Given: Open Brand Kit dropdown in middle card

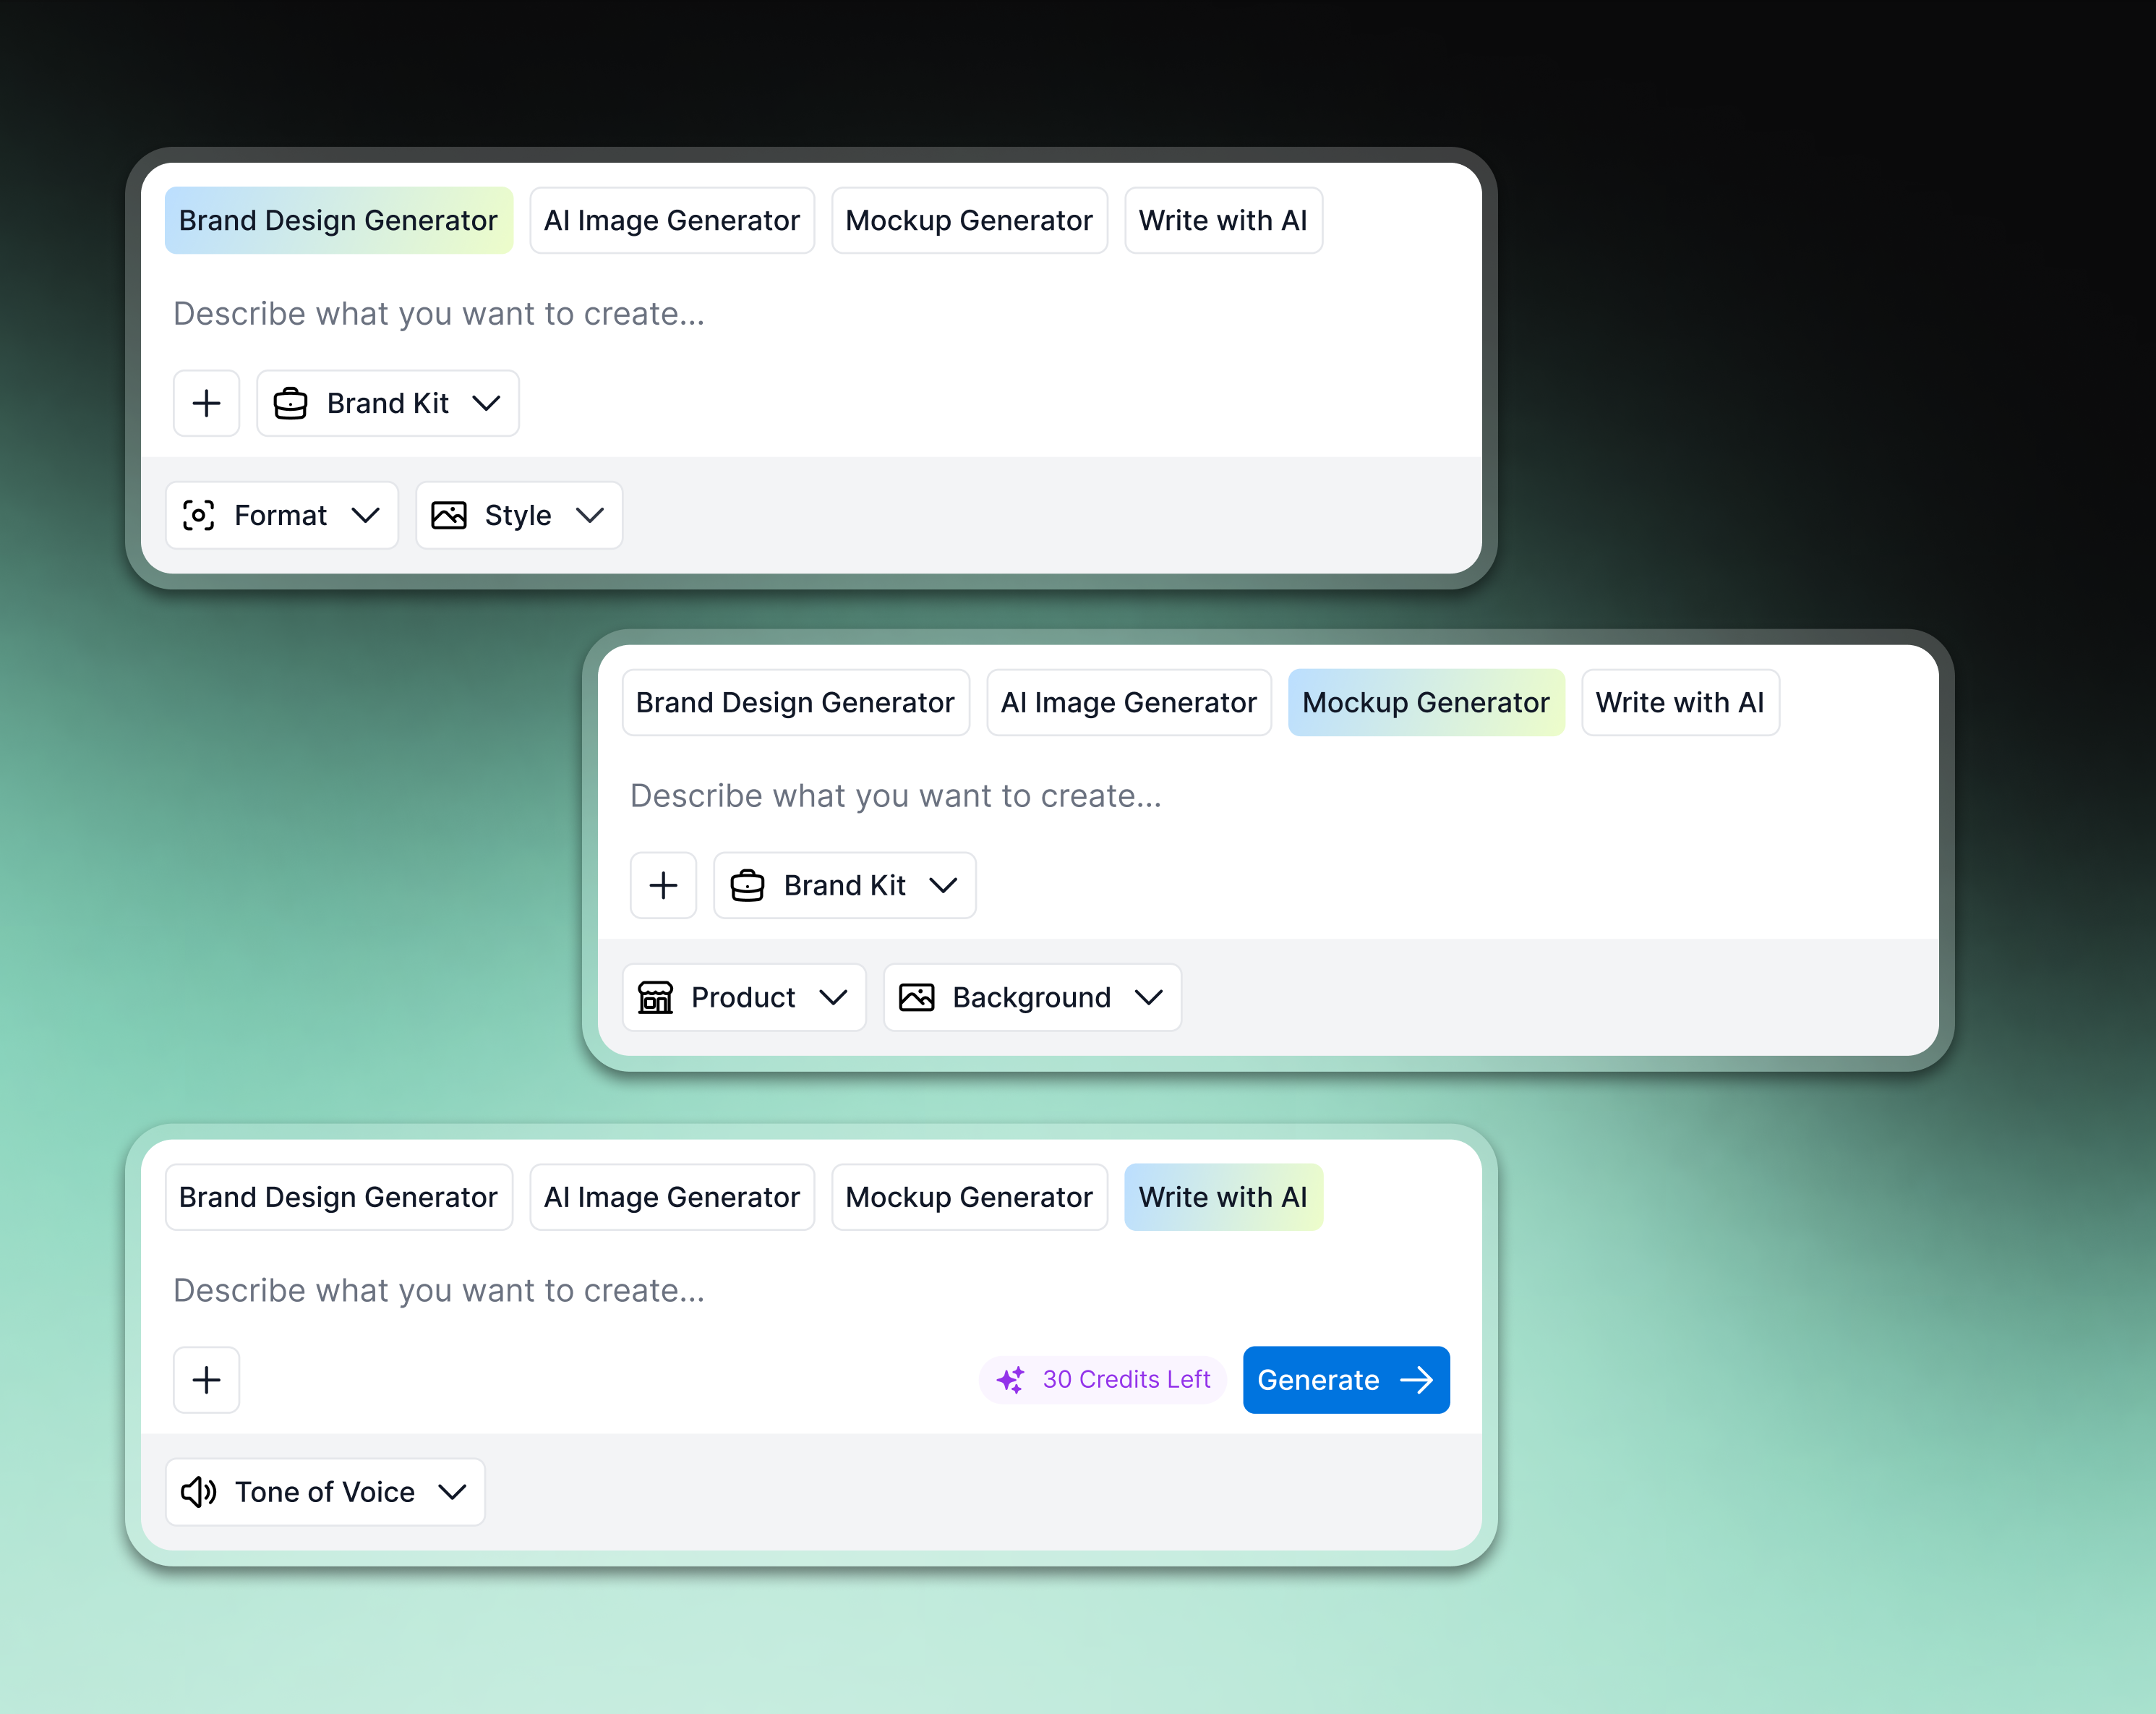Looking at the screenshot, I should click(x=845, y=885).
